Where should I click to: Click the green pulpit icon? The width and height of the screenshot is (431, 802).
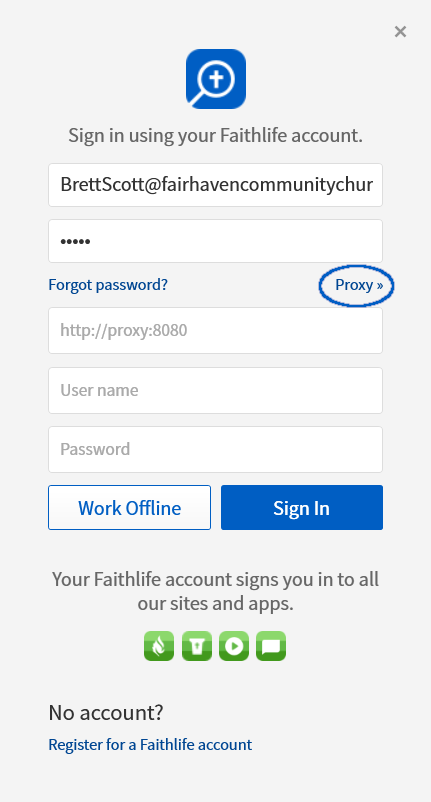click(x=197, y=646)
